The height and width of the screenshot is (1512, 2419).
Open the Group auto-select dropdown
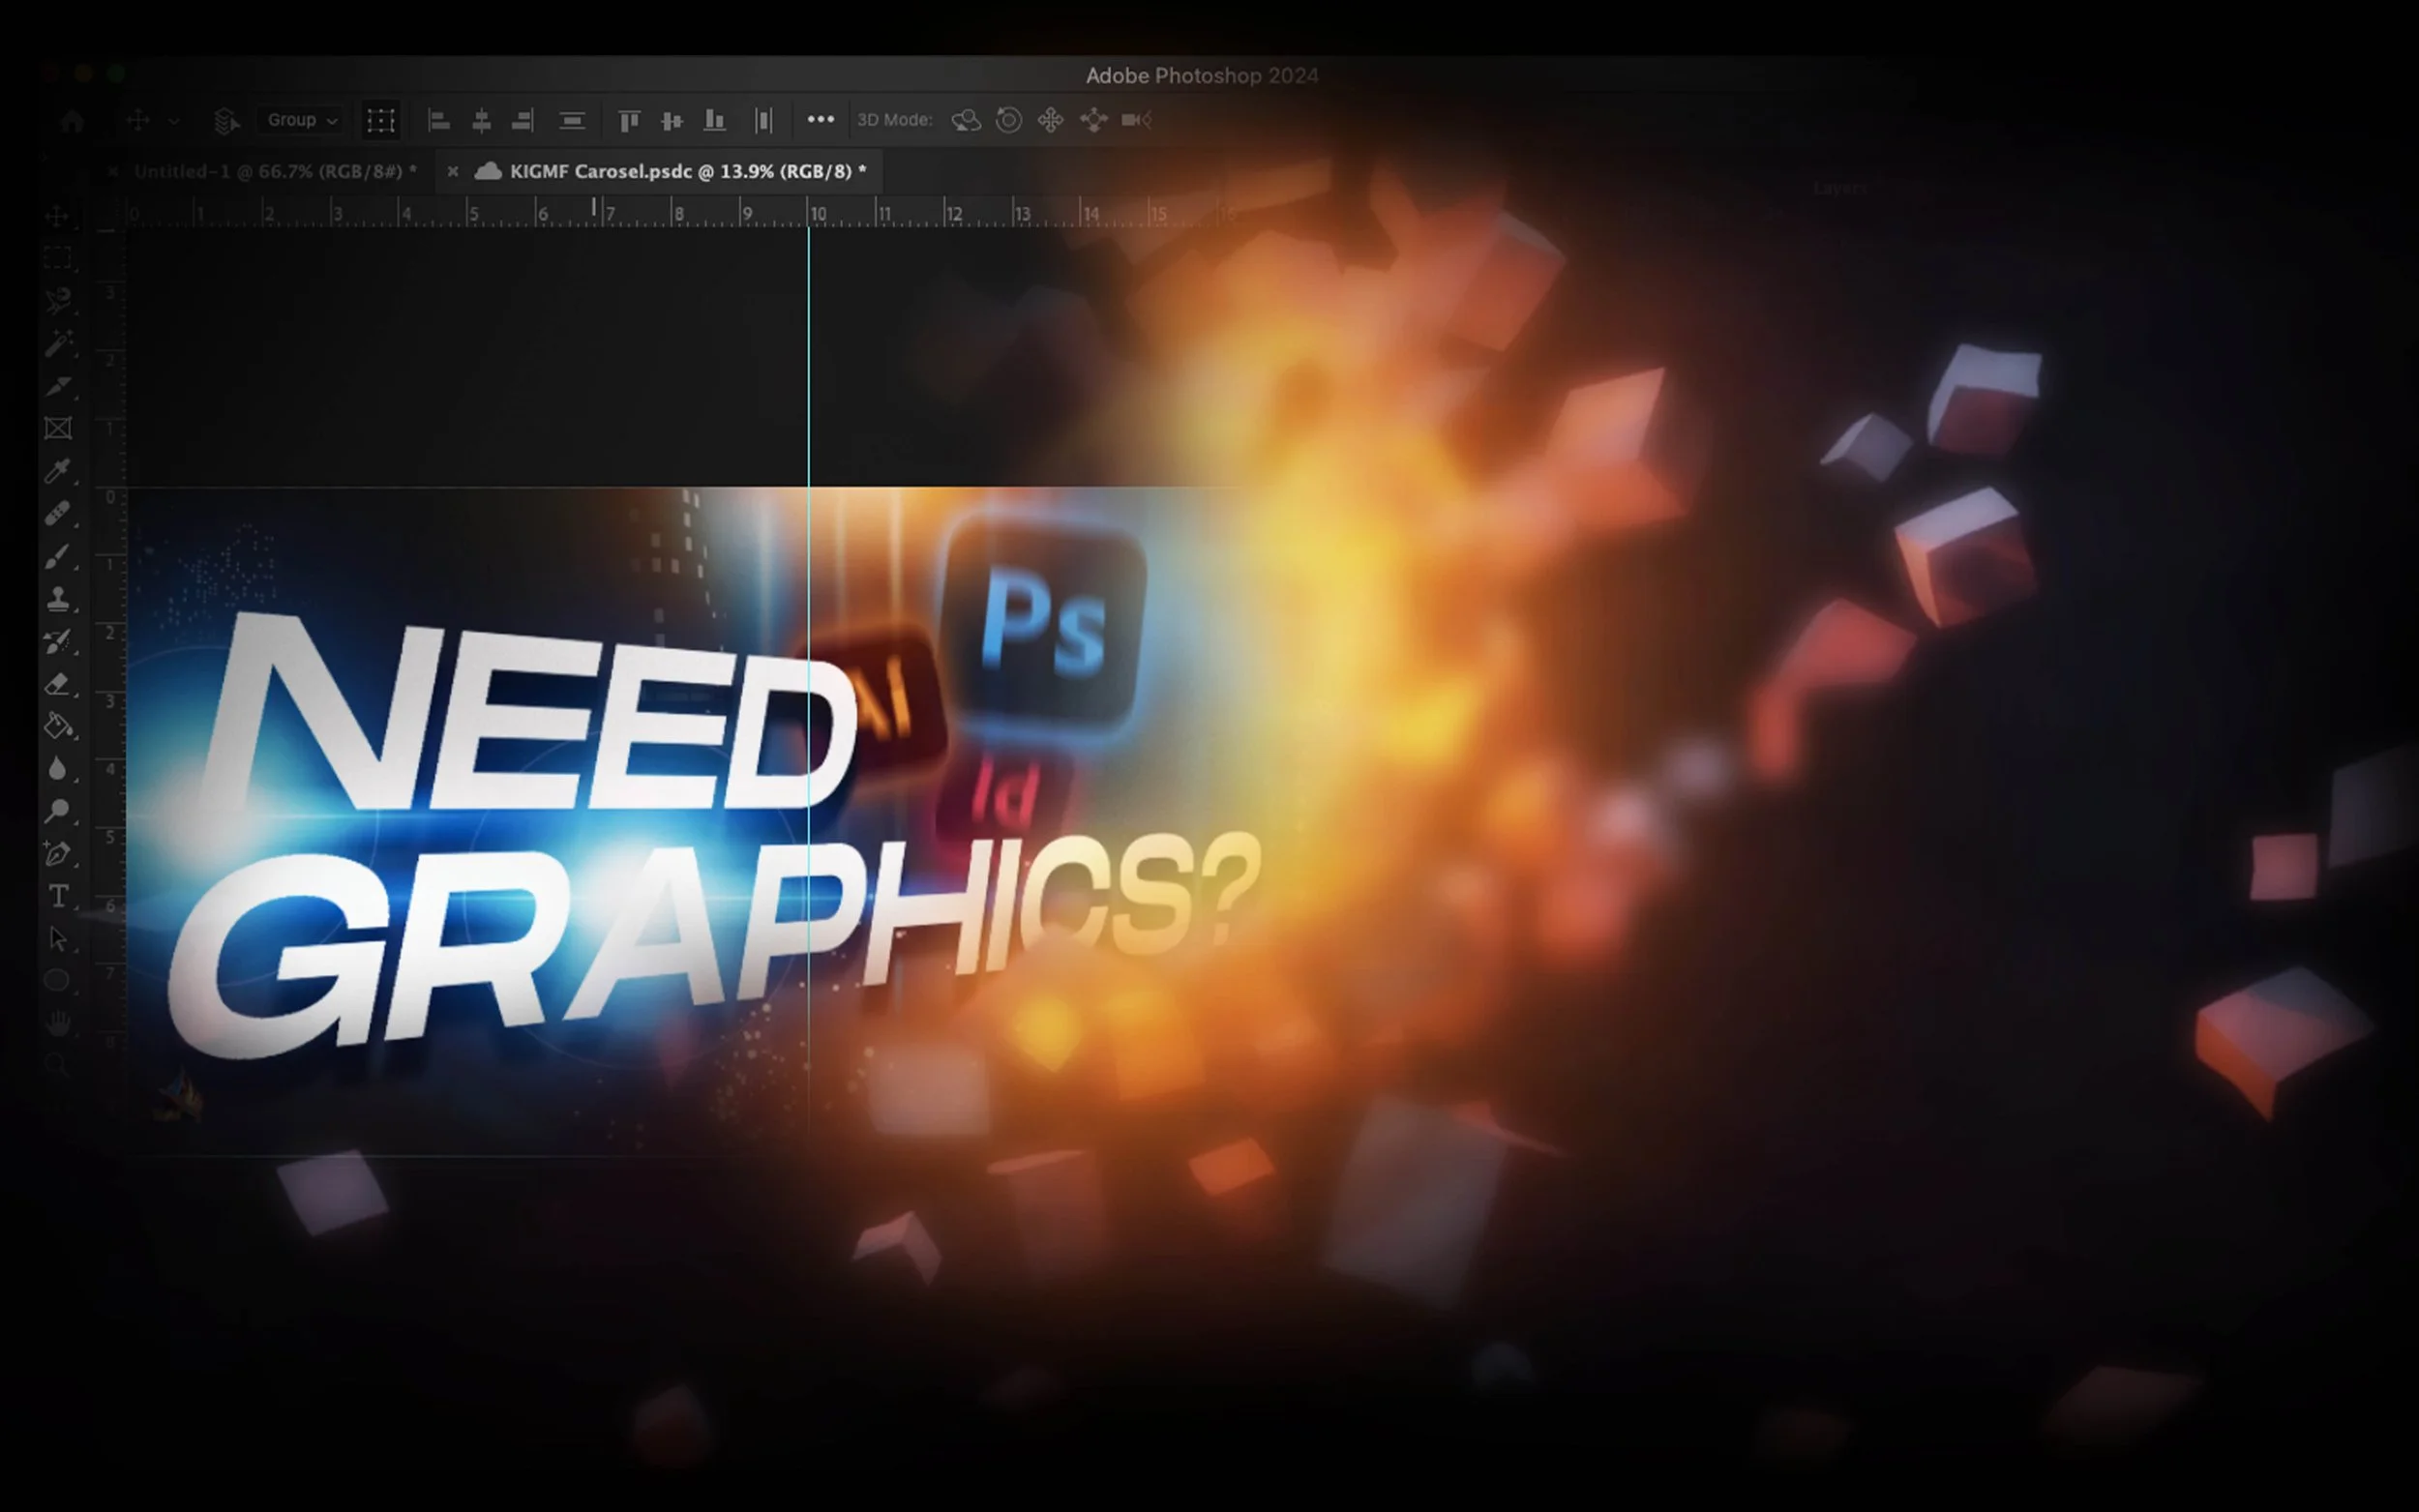pos(302,120)
